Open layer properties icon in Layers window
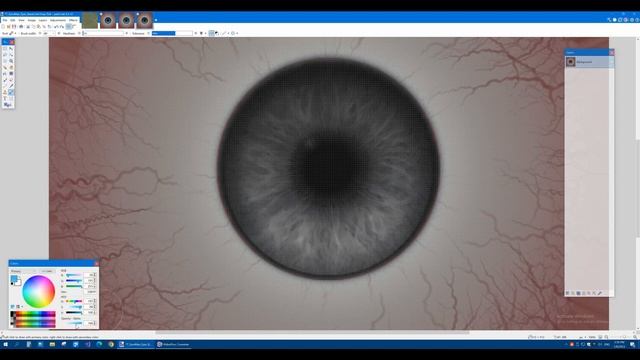 [600, 293]
